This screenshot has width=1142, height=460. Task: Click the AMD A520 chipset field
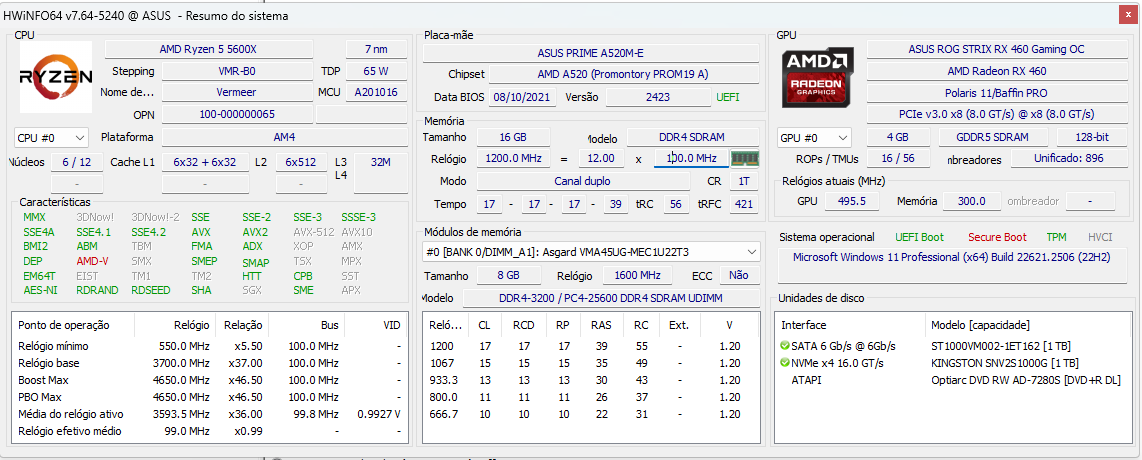point(623,74)
